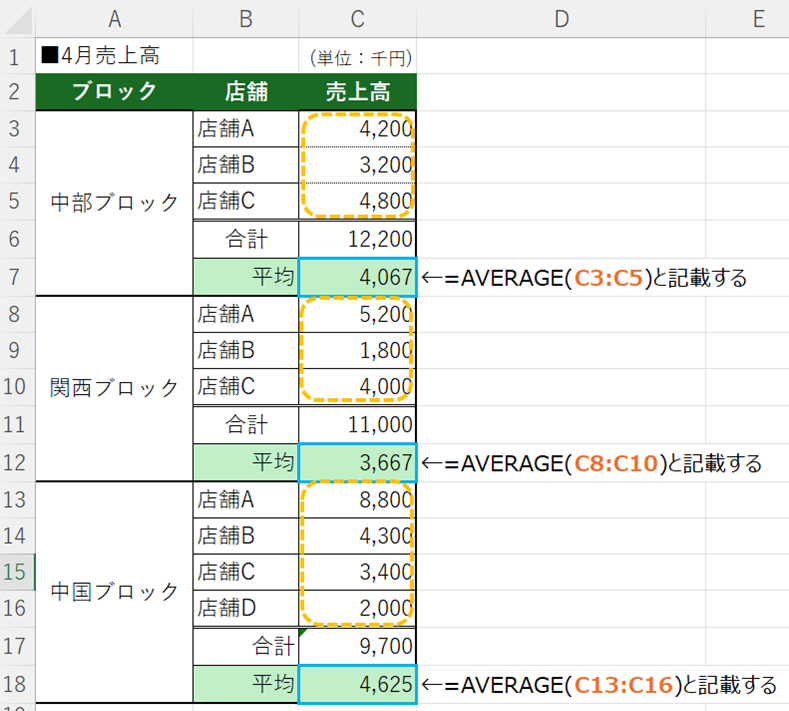Select the 売上高 header cell
Viewport: 789px width, 711px height.
pos(357,92)
